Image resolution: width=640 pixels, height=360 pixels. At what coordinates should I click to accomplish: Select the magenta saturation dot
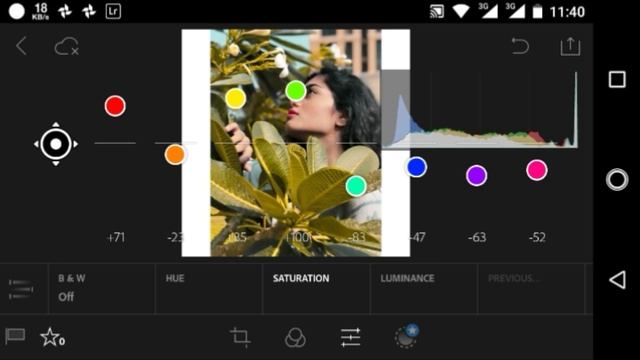tap(537, 170)
